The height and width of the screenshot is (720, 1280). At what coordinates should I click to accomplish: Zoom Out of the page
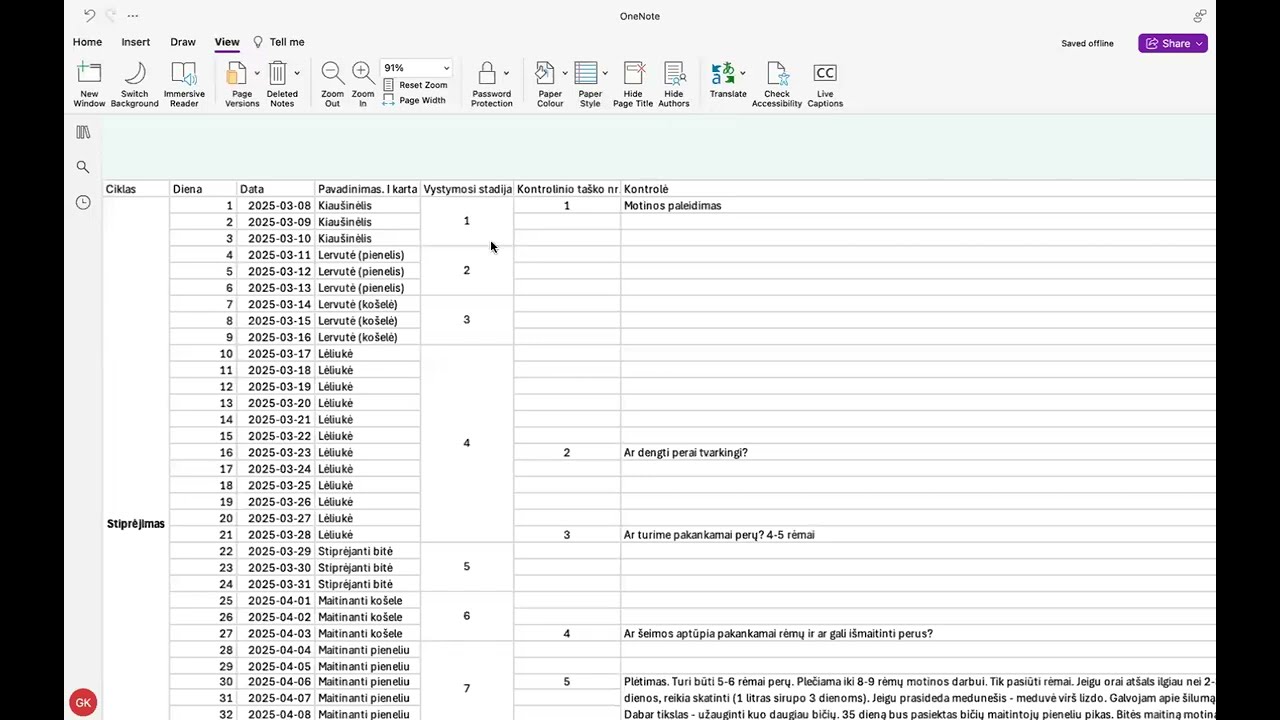(x=332, y=84)
